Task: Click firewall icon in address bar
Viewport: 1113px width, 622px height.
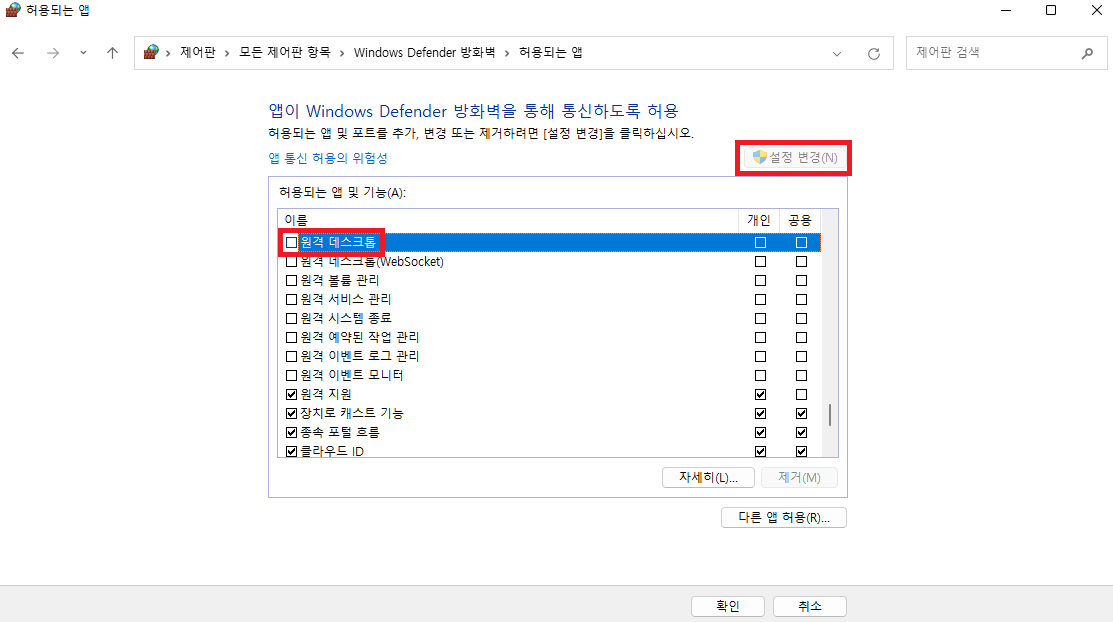Action: [x=150, y=53]
